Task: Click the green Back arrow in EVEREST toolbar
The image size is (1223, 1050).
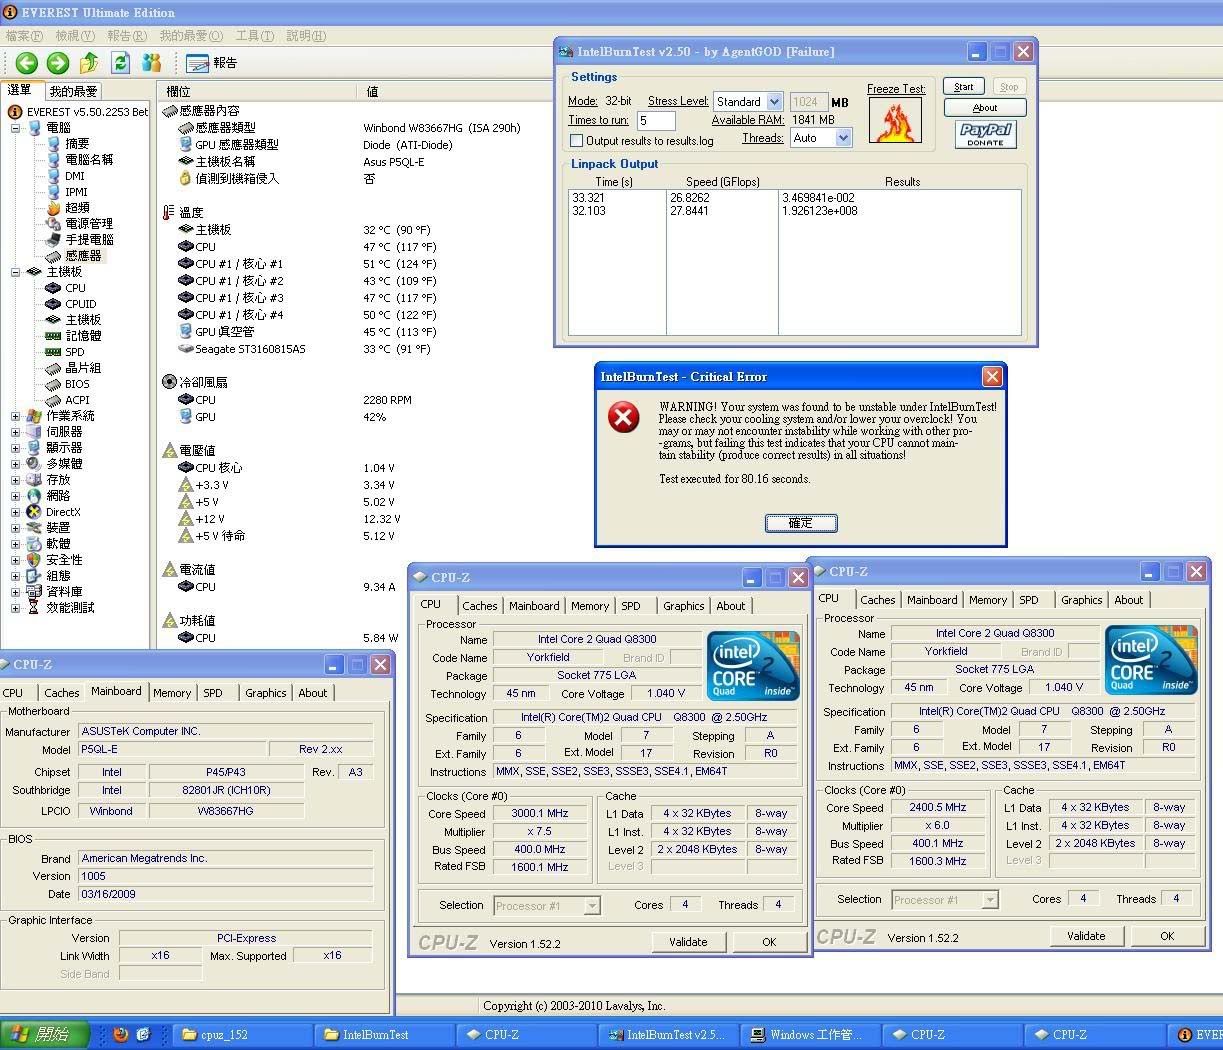Action: point(27,63)
